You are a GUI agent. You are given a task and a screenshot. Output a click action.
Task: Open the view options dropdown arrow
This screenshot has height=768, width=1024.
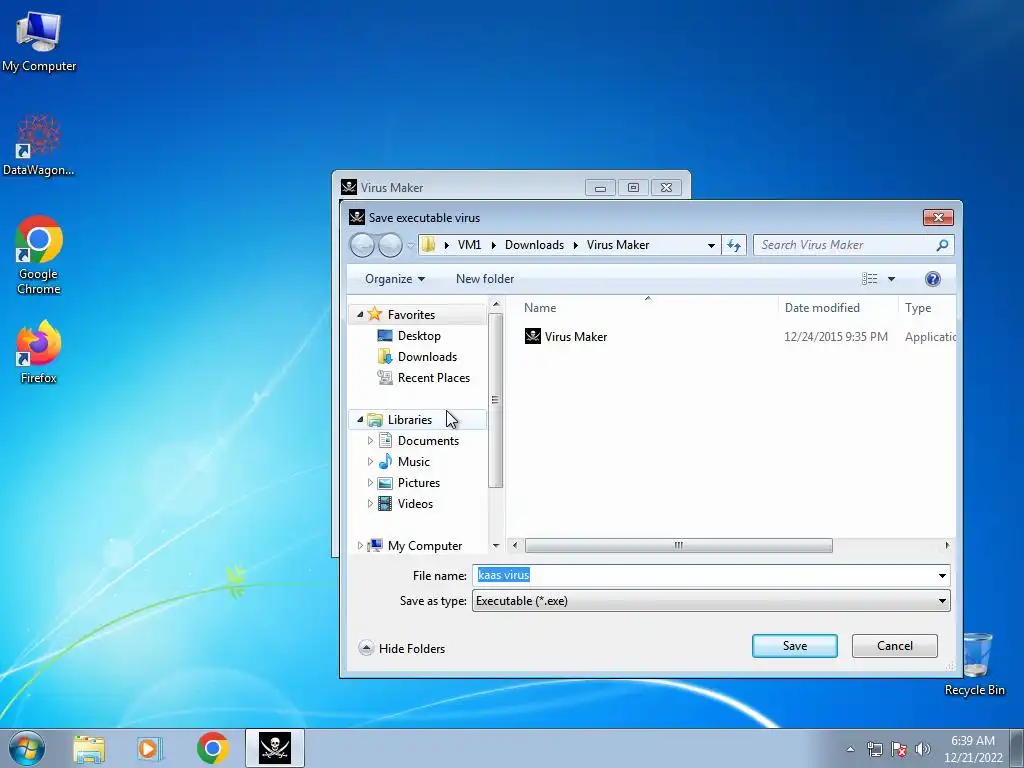click(891, 279)
